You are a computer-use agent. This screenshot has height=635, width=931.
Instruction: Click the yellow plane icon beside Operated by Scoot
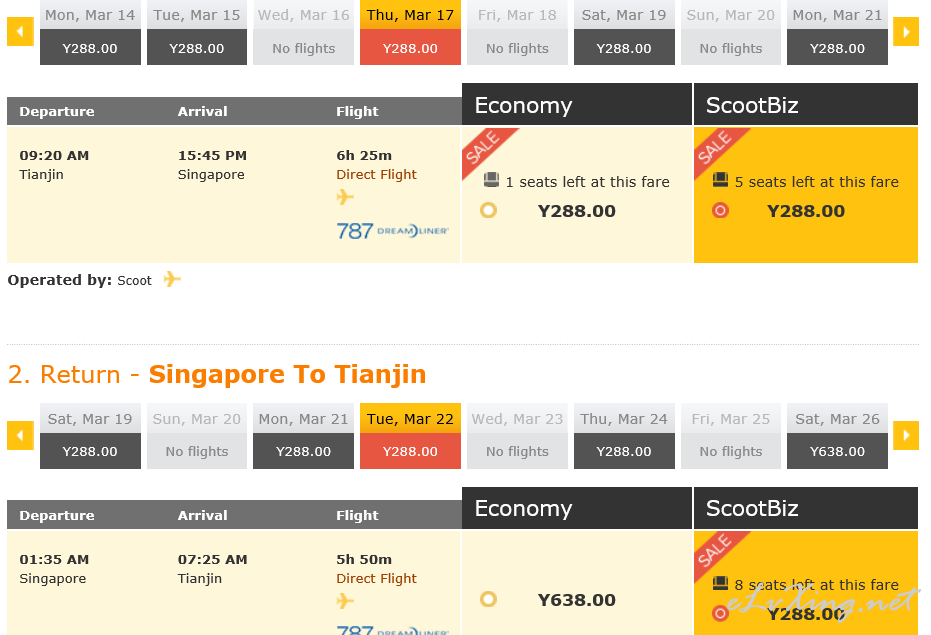[172, 279]
